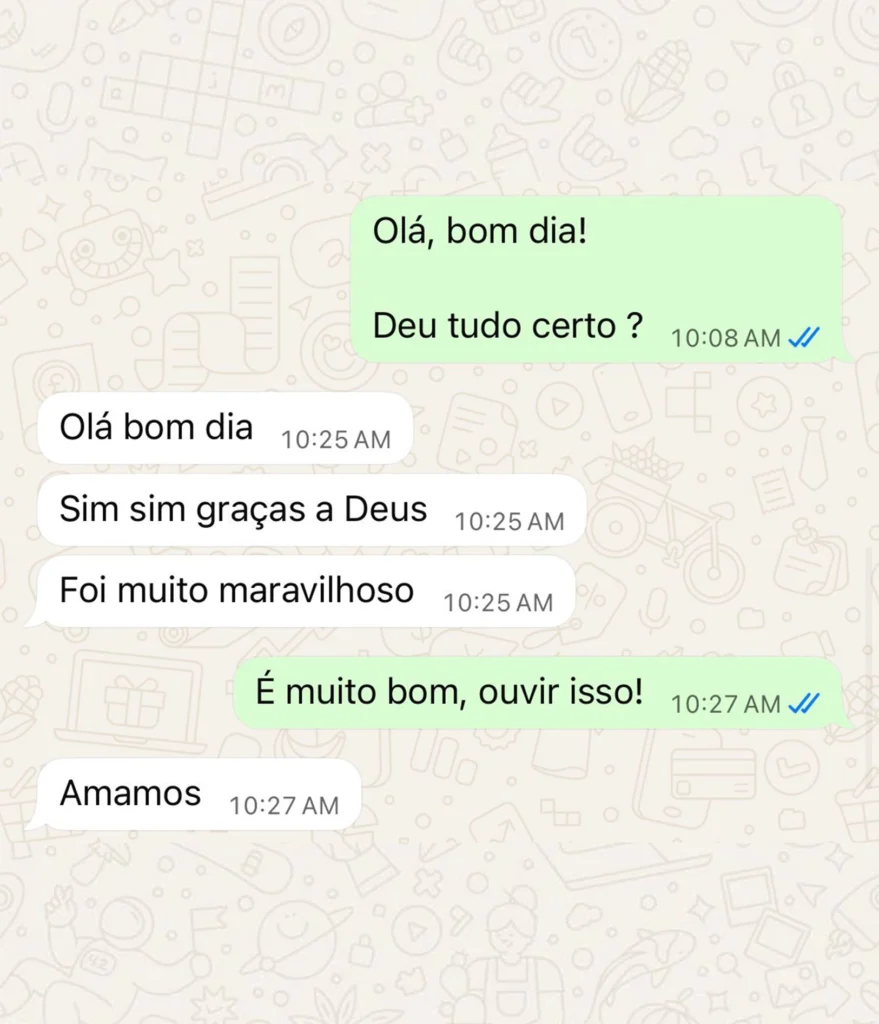Click the sent "Olá, bom dia!" text in green bubble
The width and height of the screenshot is (879, 1024).
(x=480, y=231)
